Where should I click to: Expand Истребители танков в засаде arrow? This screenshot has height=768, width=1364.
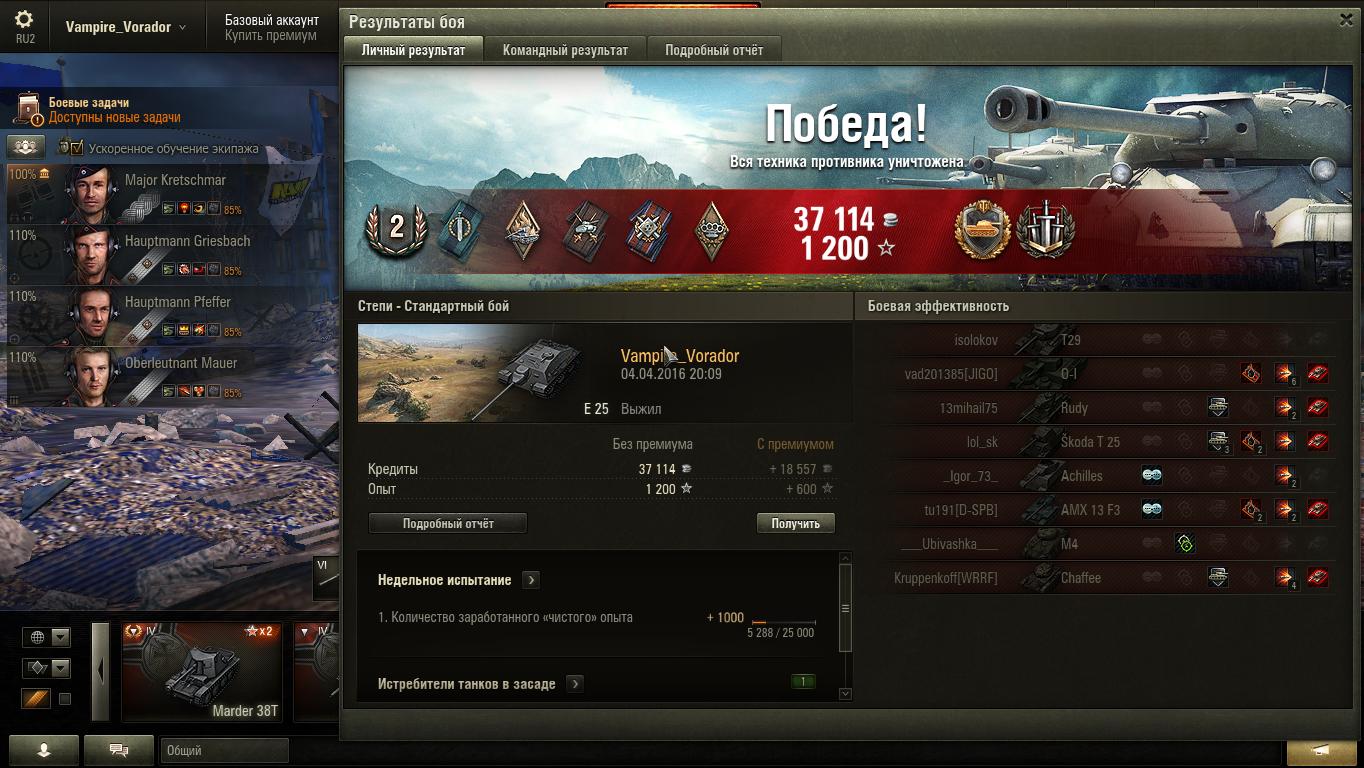click(575, 684)
